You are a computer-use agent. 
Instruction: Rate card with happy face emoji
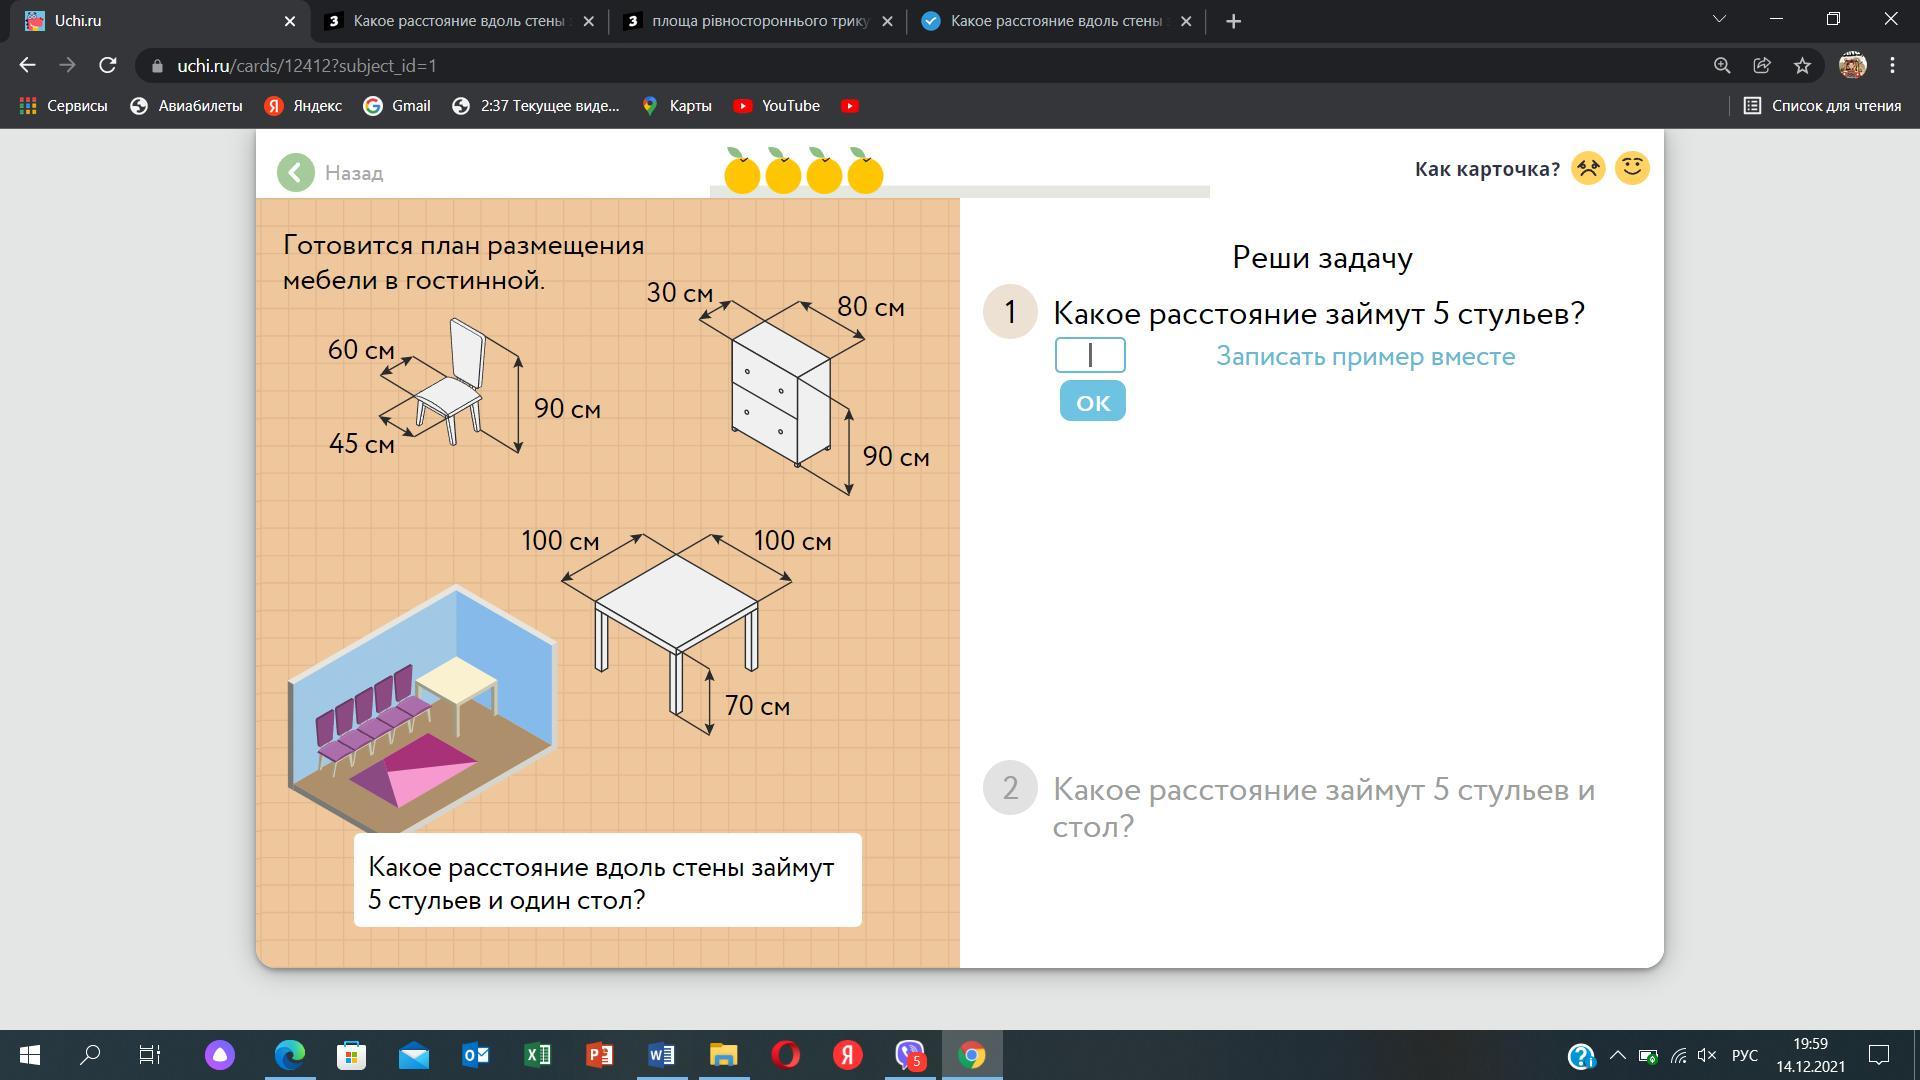coord(1632,168)
